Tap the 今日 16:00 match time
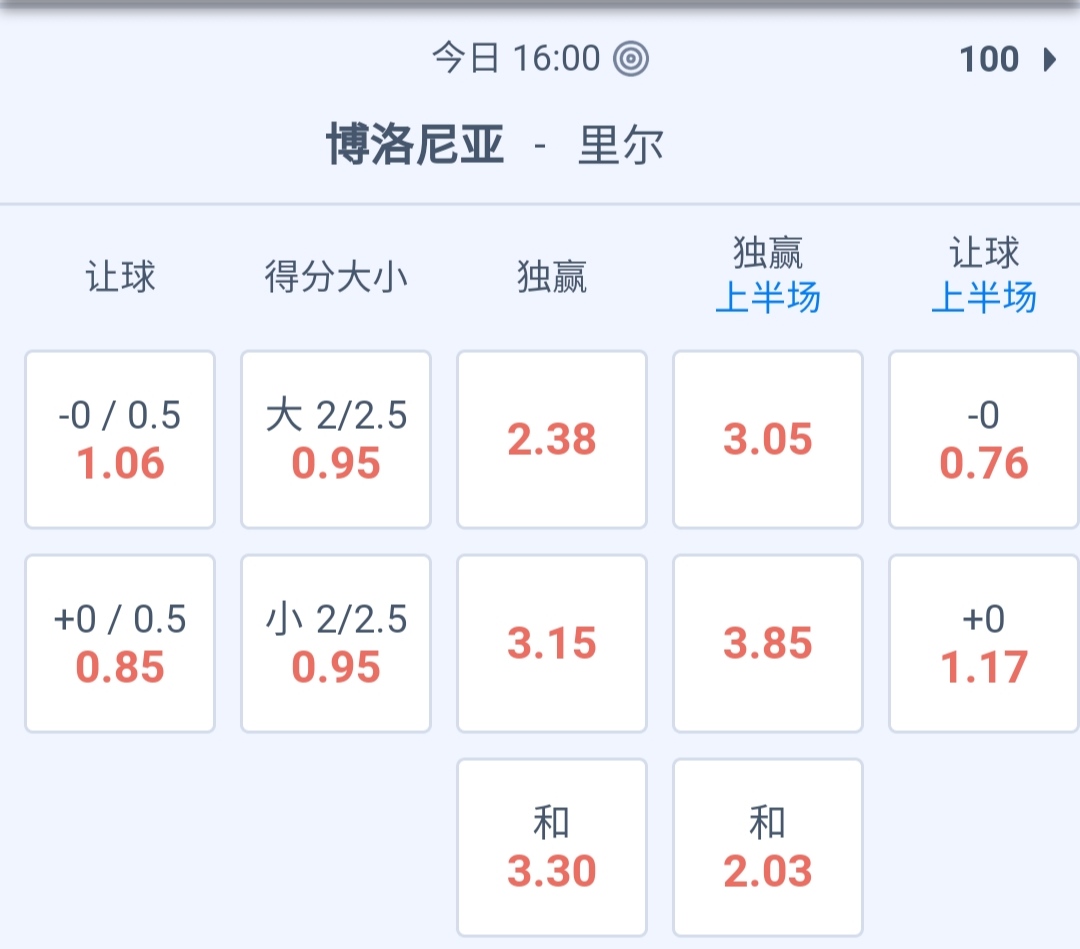This screenshot has width=1080, height=949. click(x=516, y=59)
